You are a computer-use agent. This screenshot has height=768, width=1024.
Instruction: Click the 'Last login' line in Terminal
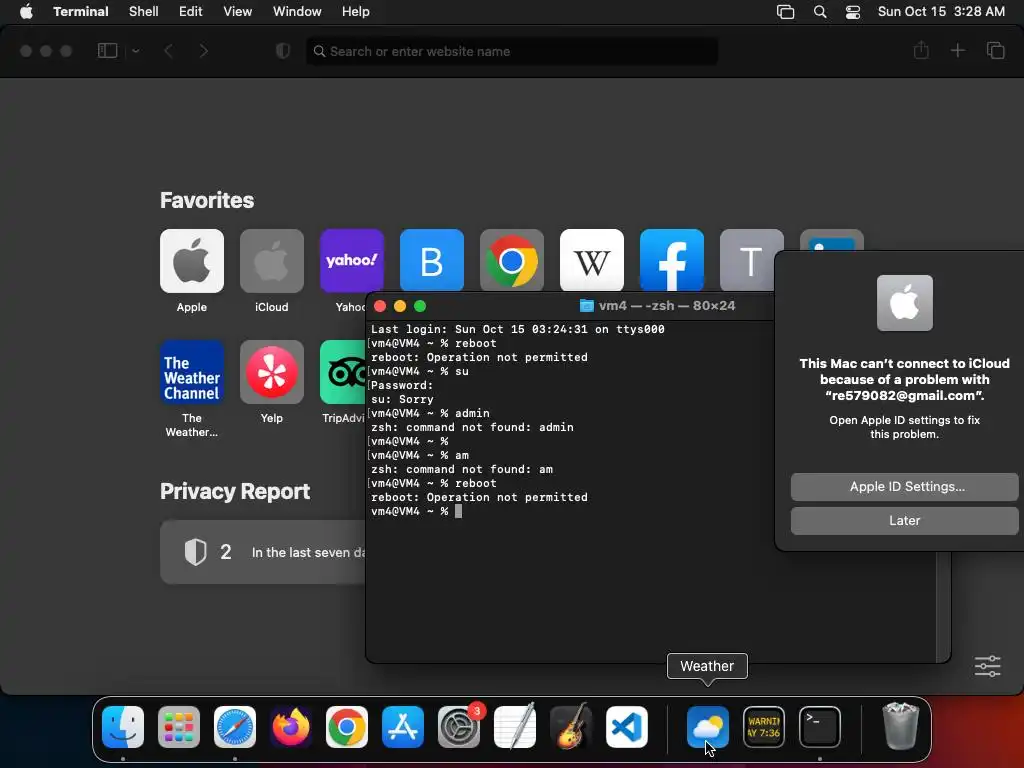pos(518,329)
